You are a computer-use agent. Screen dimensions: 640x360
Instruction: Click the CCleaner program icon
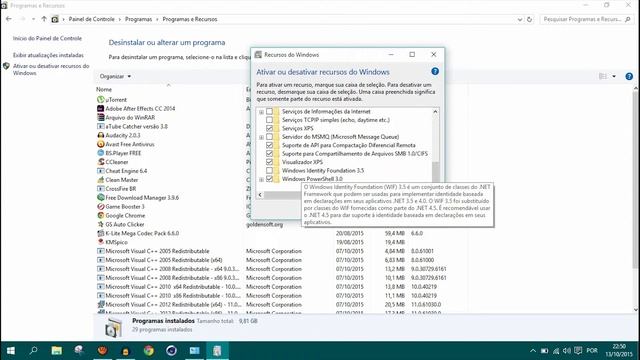click(100, 162)
